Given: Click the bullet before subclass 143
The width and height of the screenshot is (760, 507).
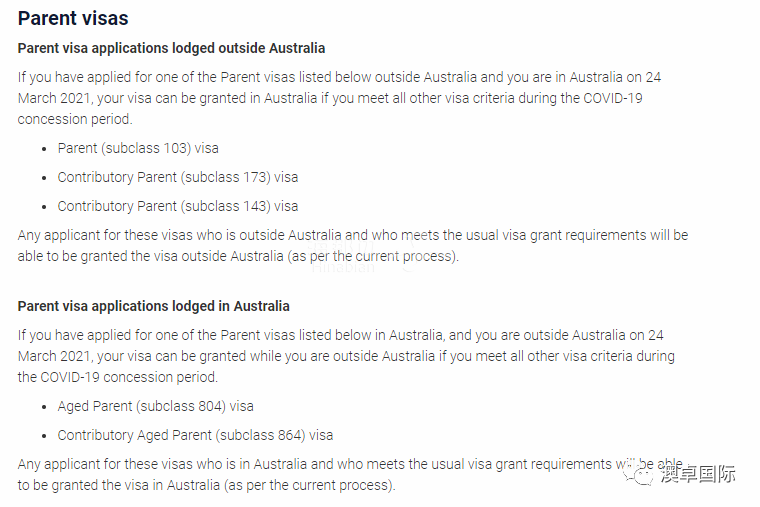Looking at the screenshot, I should click(x=44, y=207).
